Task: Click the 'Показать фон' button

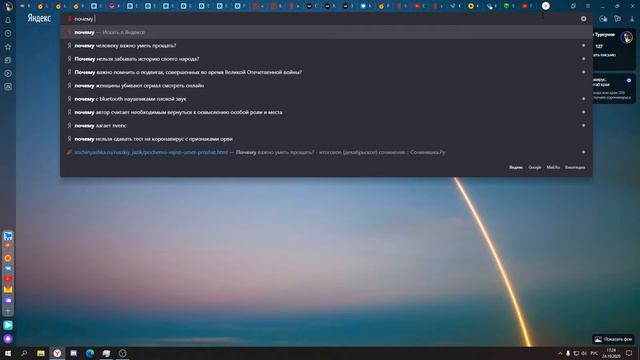Action: tap(613, 339)
